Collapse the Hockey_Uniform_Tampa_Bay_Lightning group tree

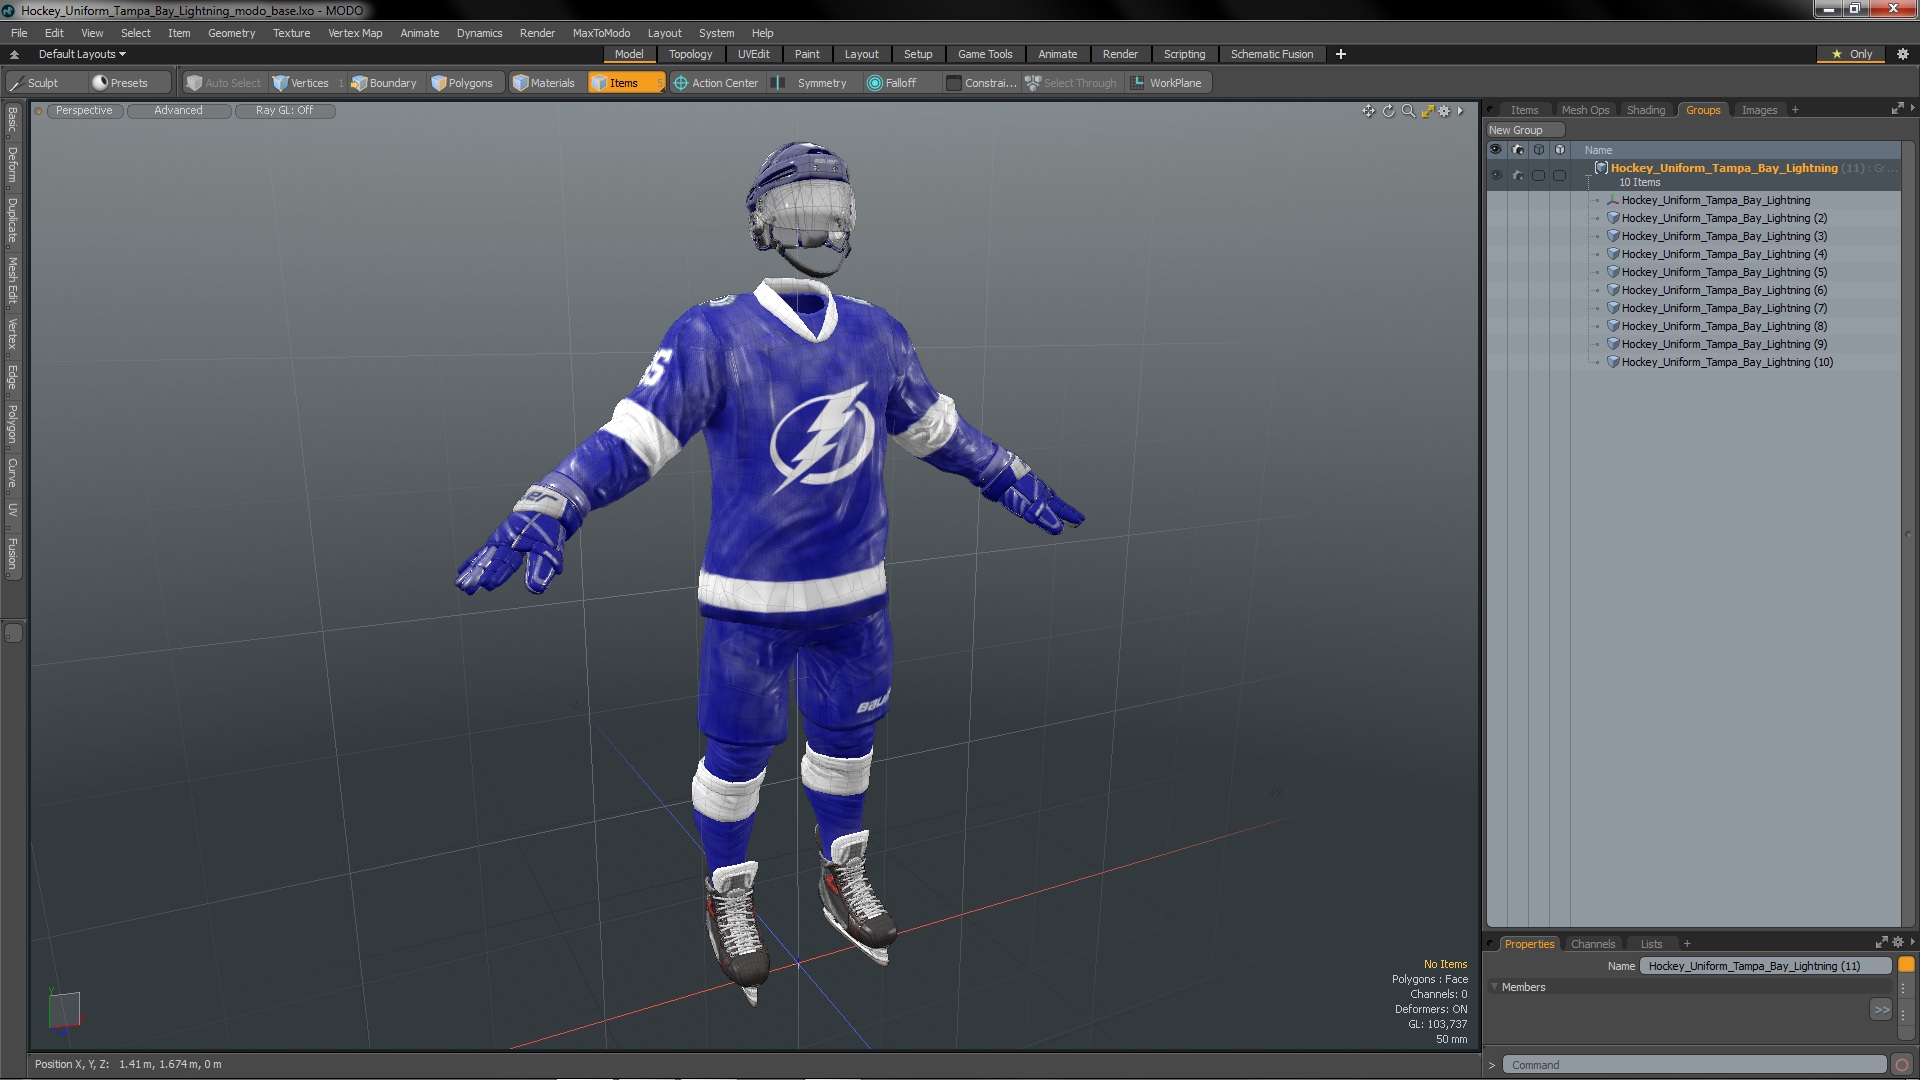click(x=1588, y=176)
